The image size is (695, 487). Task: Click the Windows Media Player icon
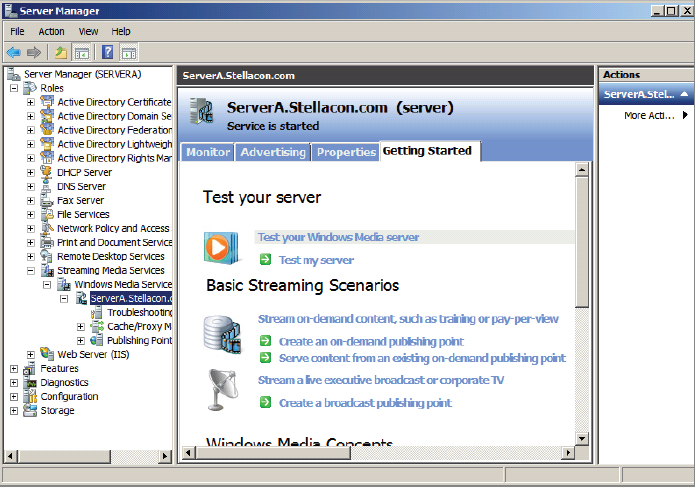220,248
